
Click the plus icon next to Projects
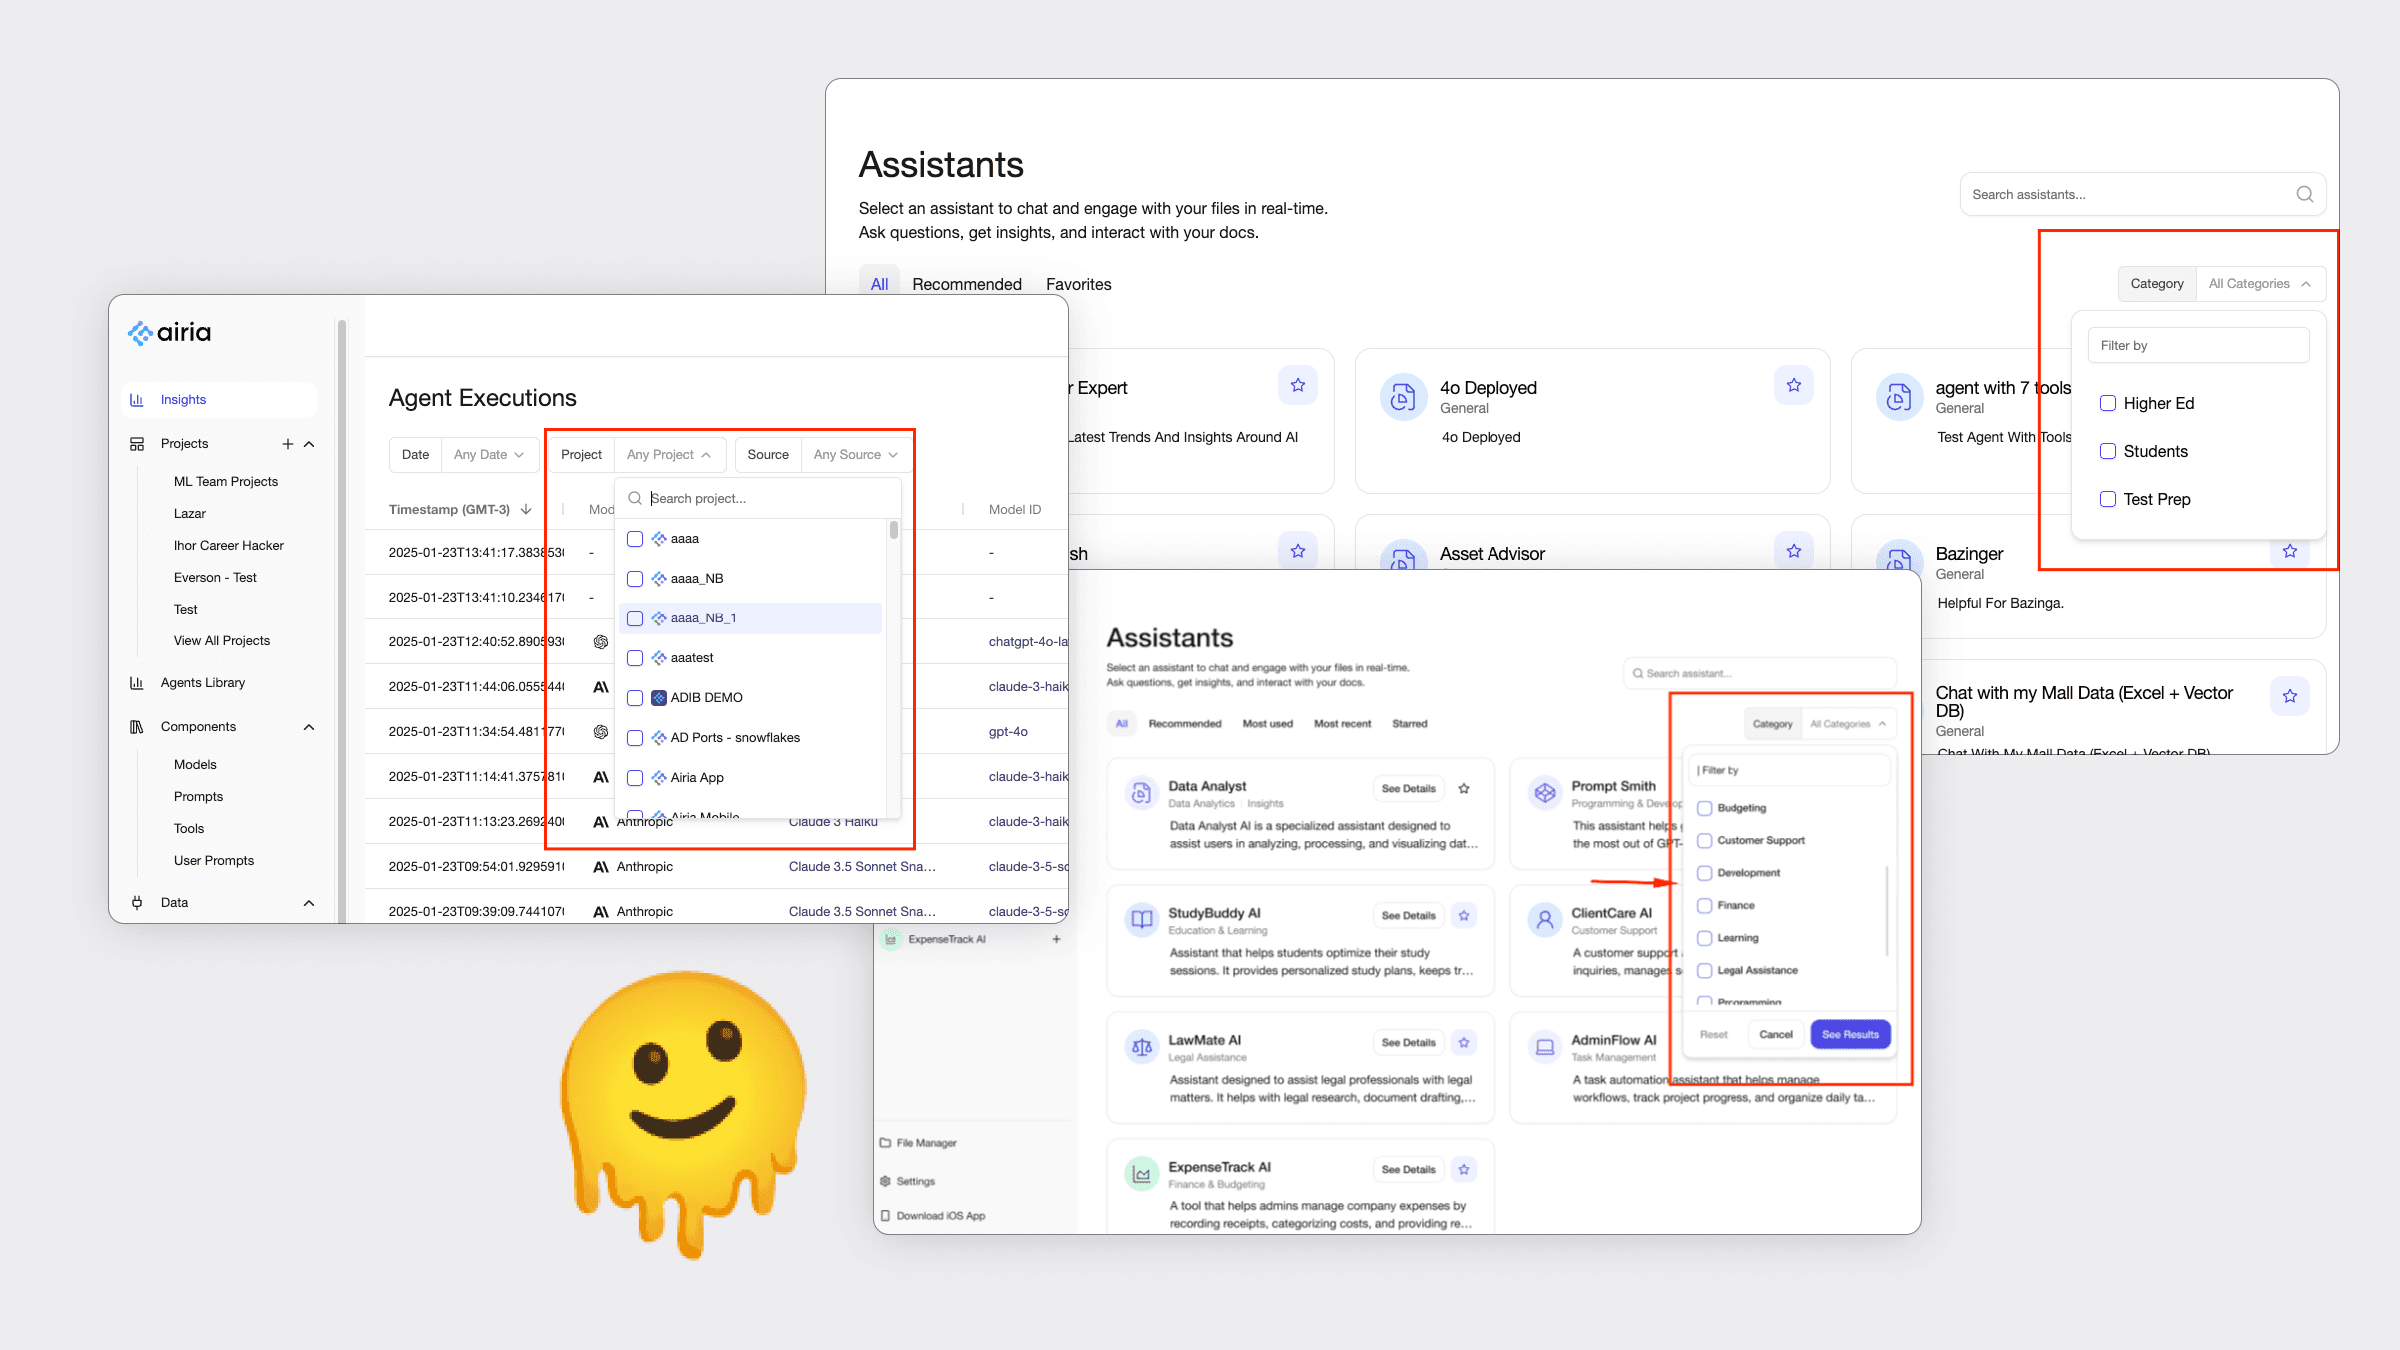[x=287, y=444]
